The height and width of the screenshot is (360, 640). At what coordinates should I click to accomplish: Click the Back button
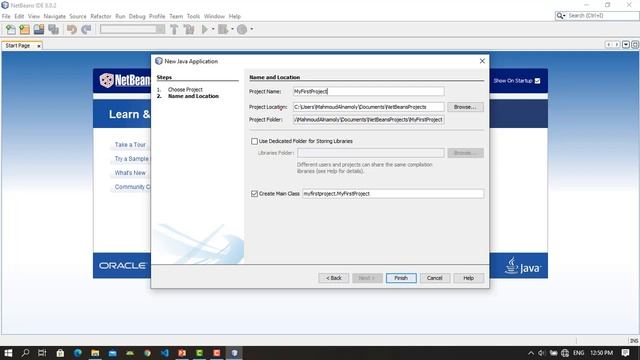(x=333, y=278)
